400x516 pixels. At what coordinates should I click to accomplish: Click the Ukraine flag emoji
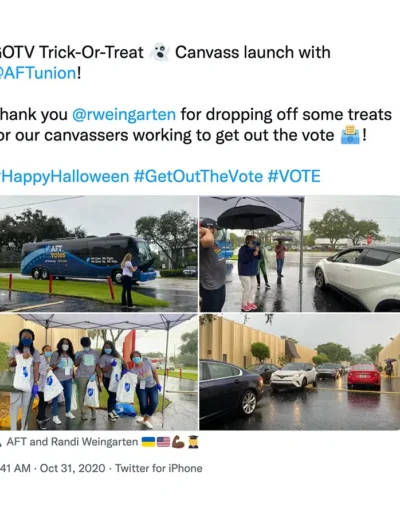point(148,442)
